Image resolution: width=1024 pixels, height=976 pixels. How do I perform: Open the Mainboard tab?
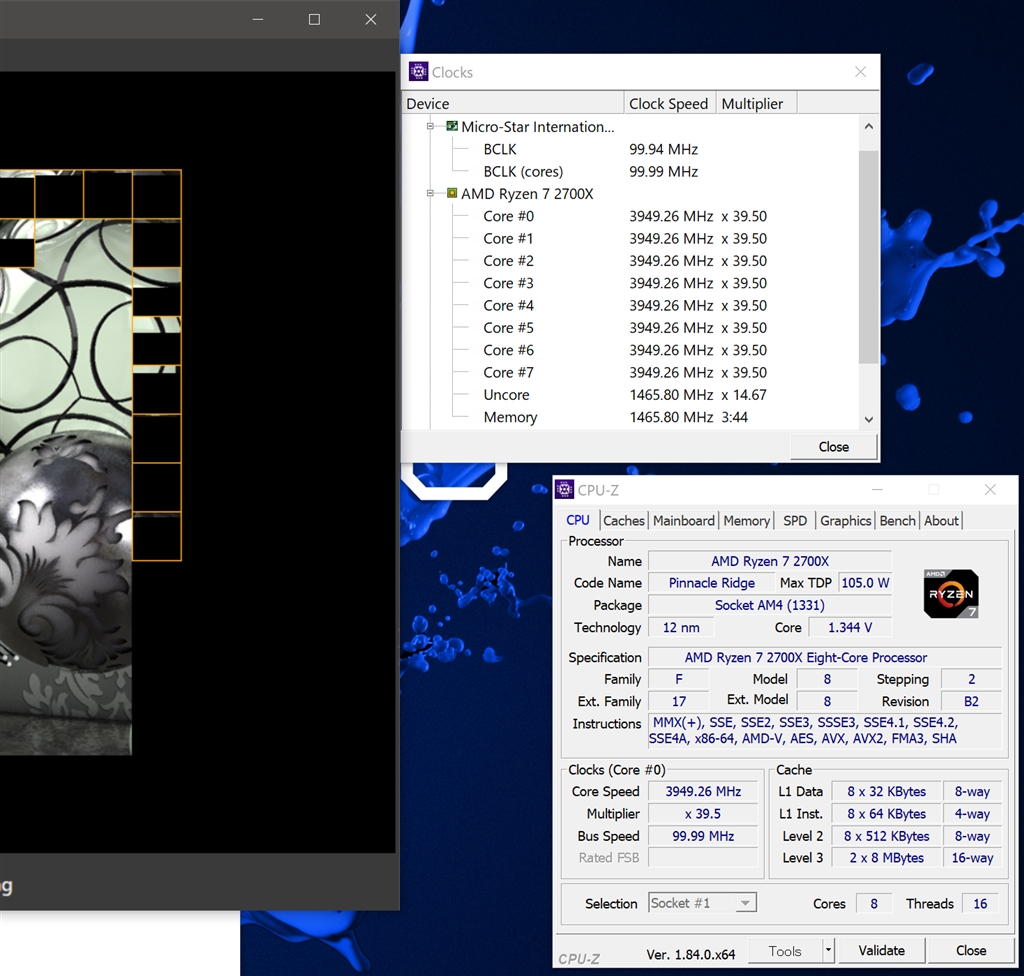[x=684, y=521]
